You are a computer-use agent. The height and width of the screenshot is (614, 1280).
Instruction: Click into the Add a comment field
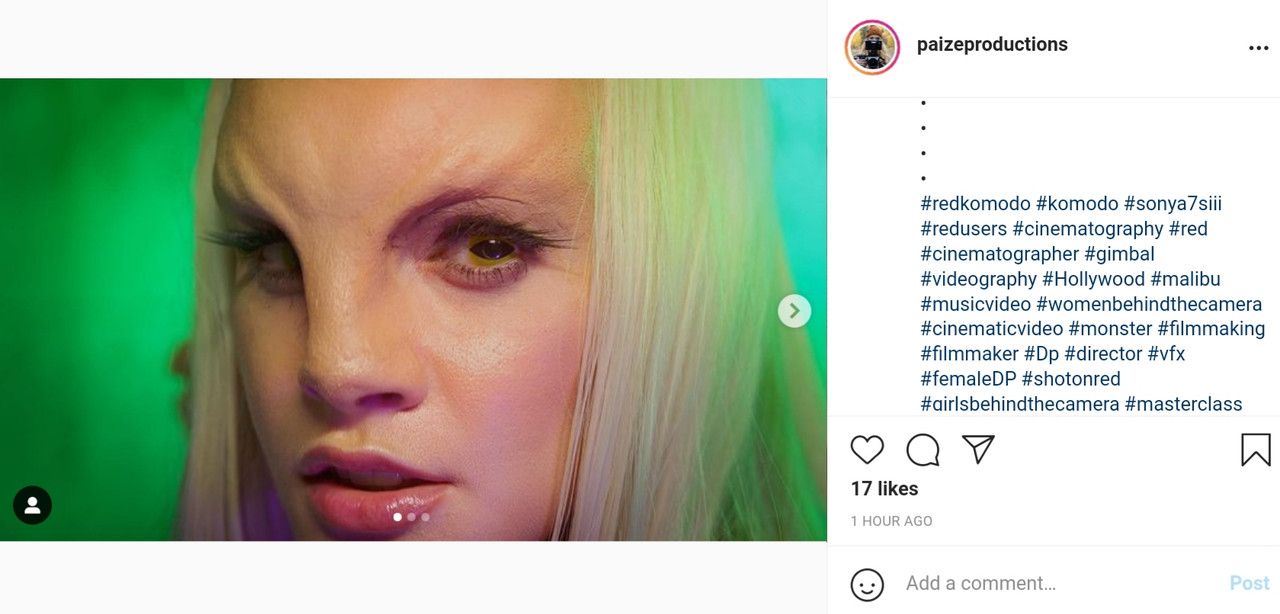click(x=1060, y=583)
